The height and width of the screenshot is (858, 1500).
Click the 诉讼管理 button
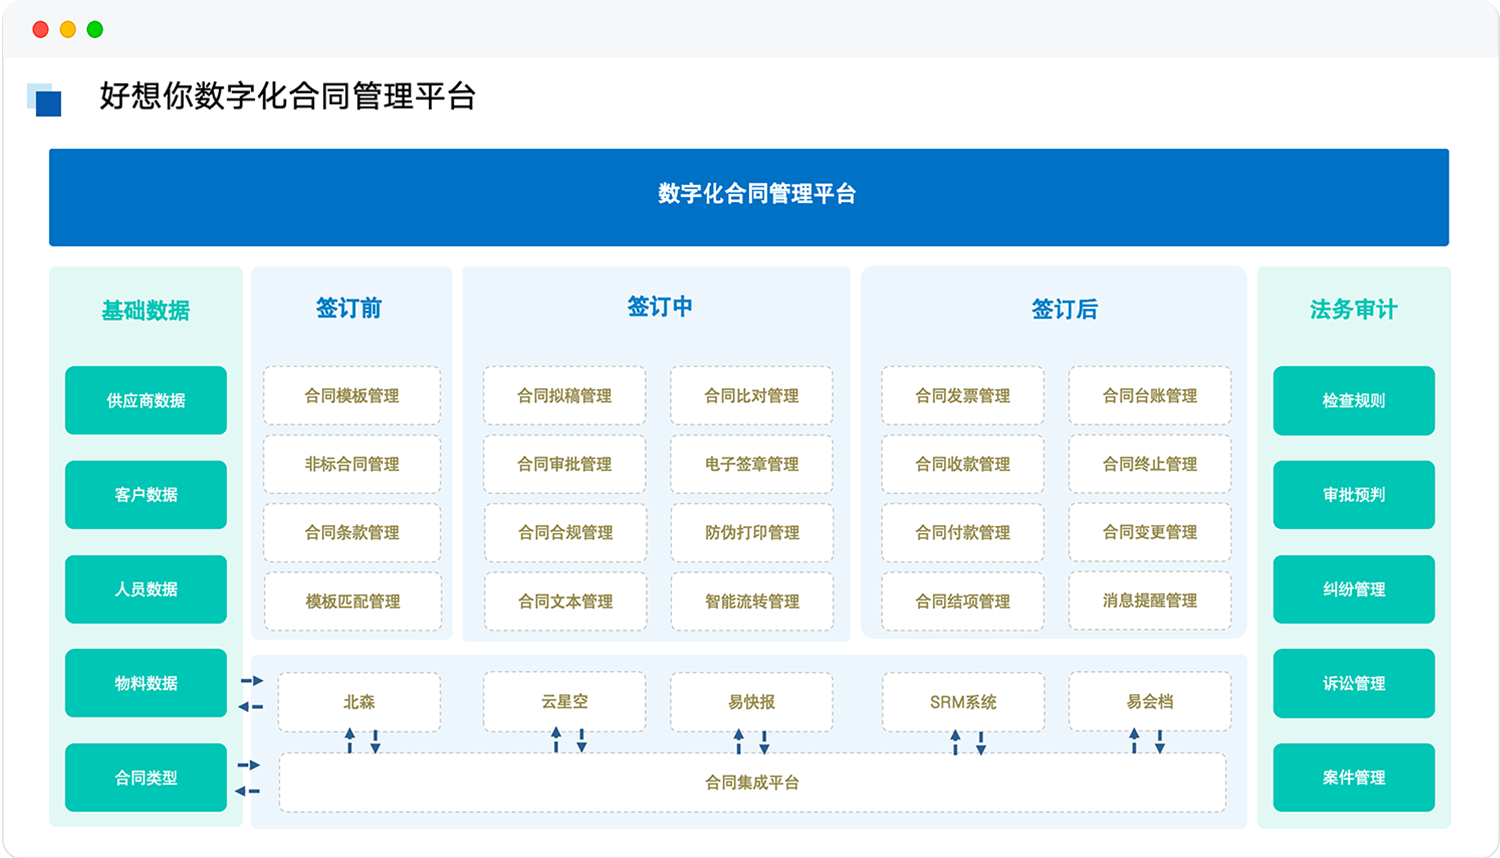1353,683
